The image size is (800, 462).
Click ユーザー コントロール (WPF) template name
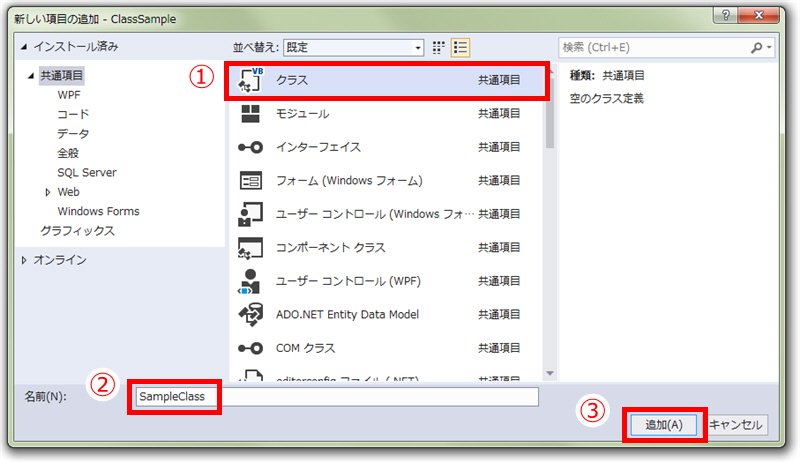click(x=348, y=281)
